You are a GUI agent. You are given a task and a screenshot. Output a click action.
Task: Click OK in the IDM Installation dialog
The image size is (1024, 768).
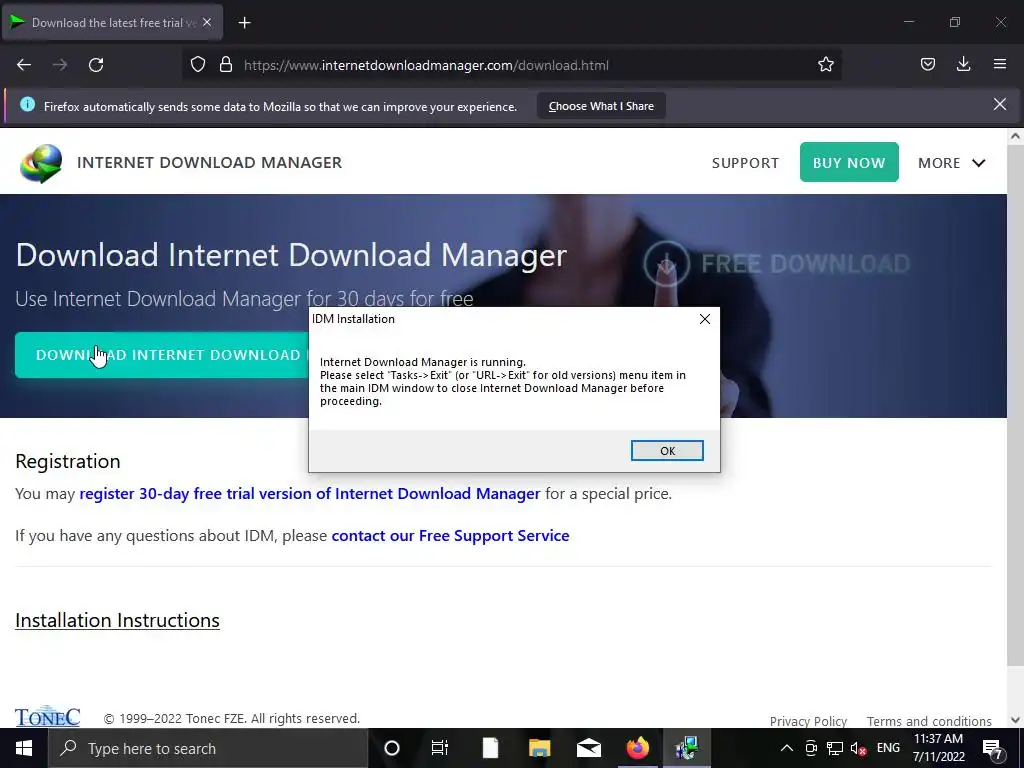pyautogui.click(x=667, y=451)
